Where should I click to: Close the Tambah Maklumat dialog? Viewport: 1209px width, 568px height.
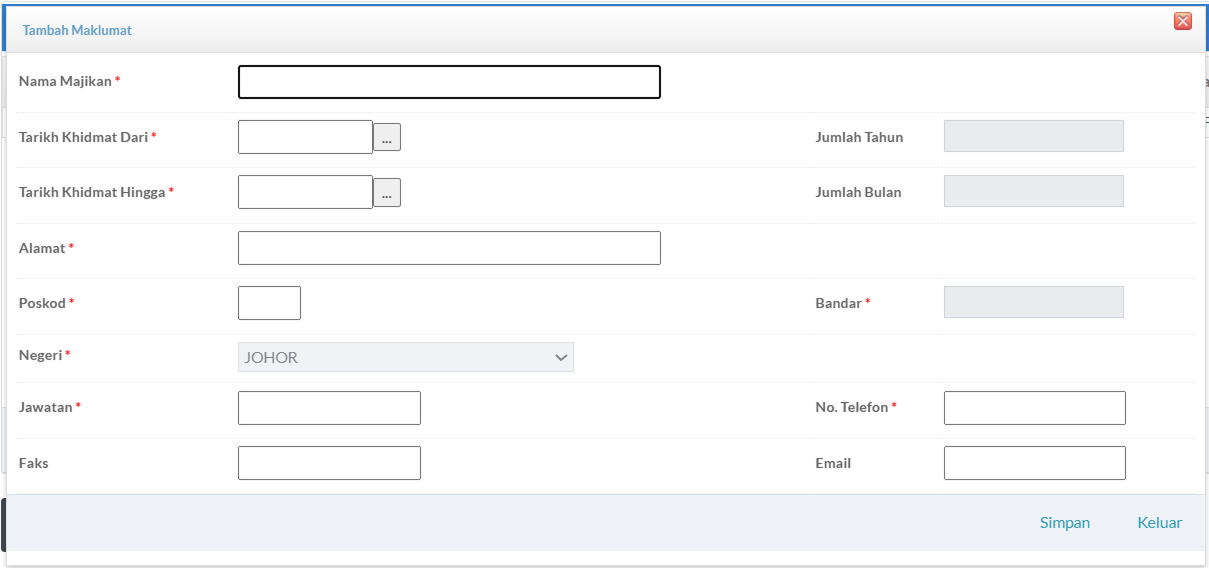click(1183, 21)
